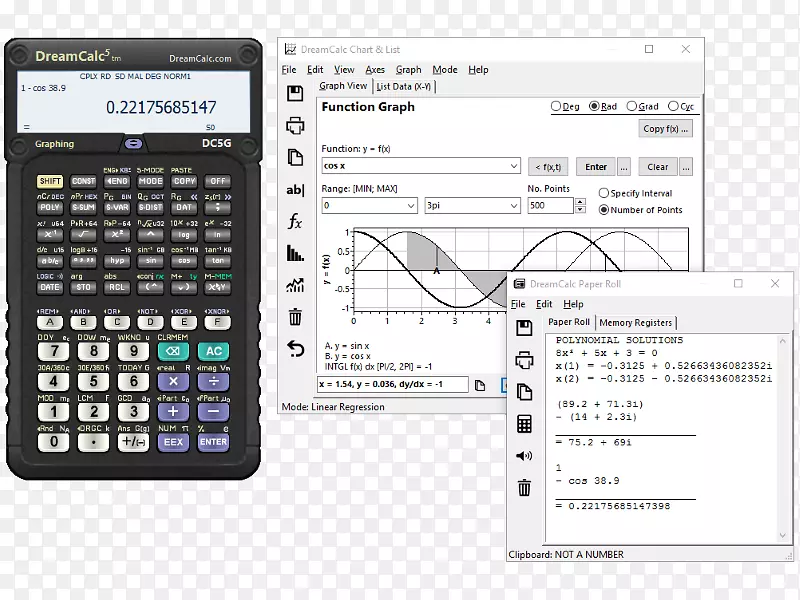800x600 pixels.
Task: Clear the paper roll with trash icon
Action: coord(524,488)
